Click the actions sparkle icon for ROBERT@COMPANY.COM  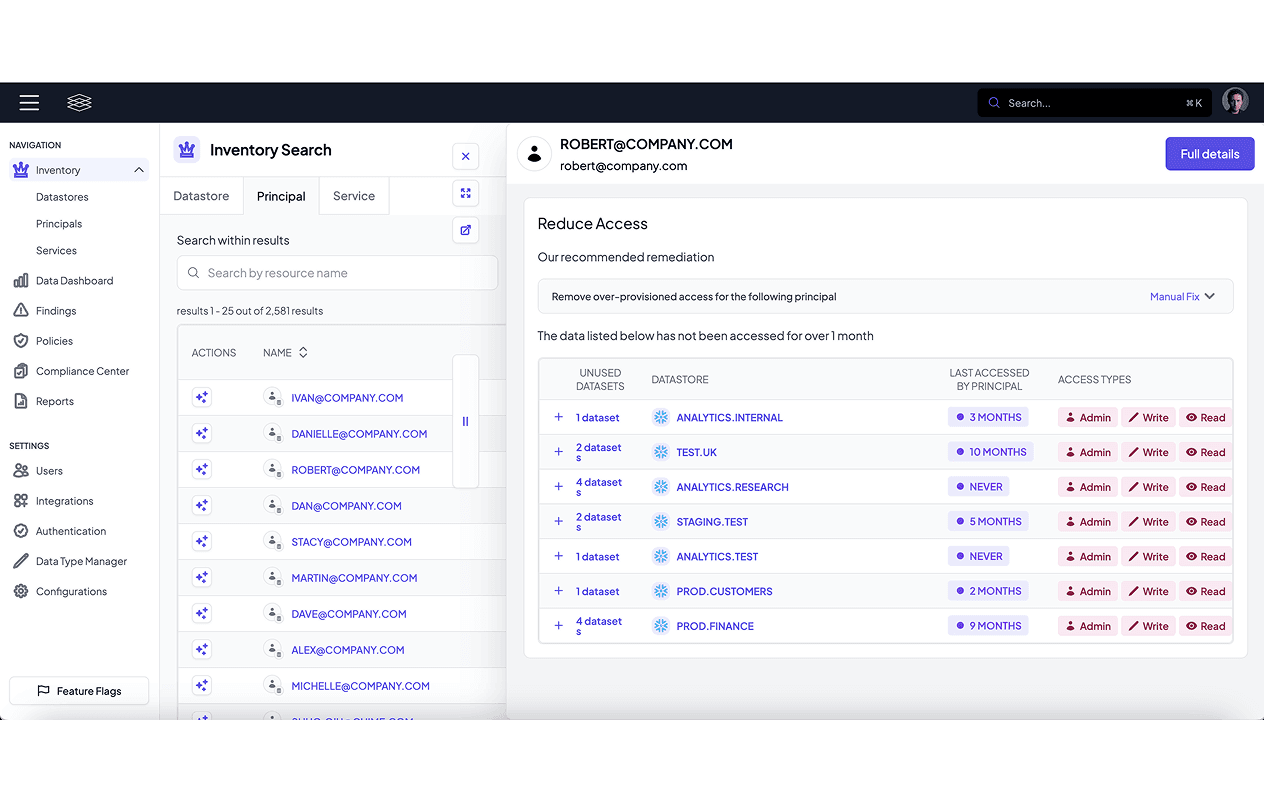tap(202, 469)
